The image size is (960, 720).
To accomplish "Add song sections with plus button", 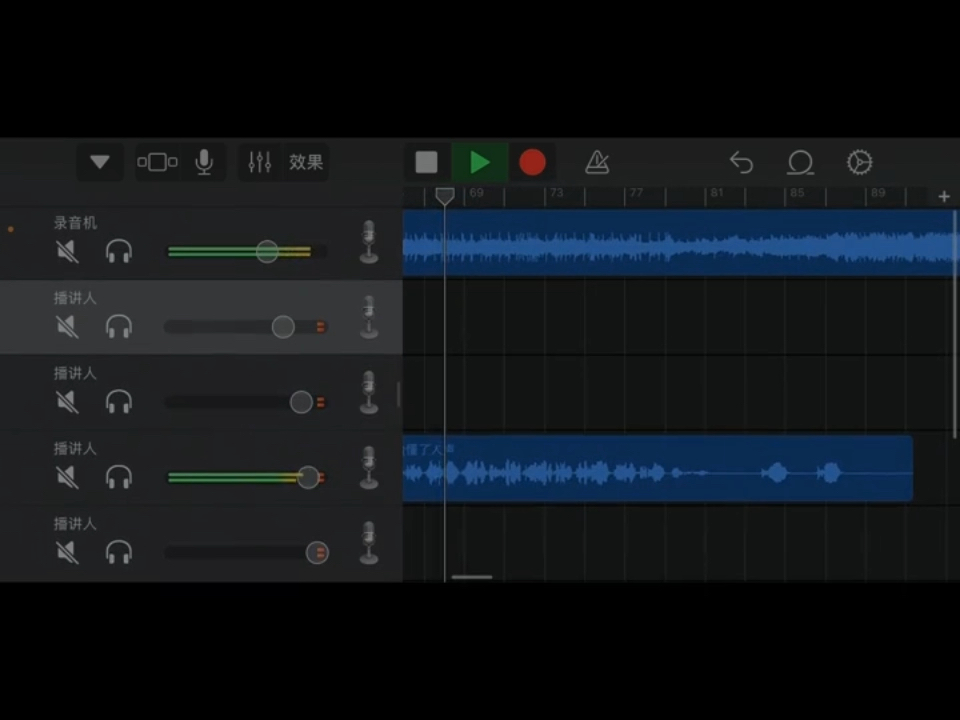I will click(944, 197).
